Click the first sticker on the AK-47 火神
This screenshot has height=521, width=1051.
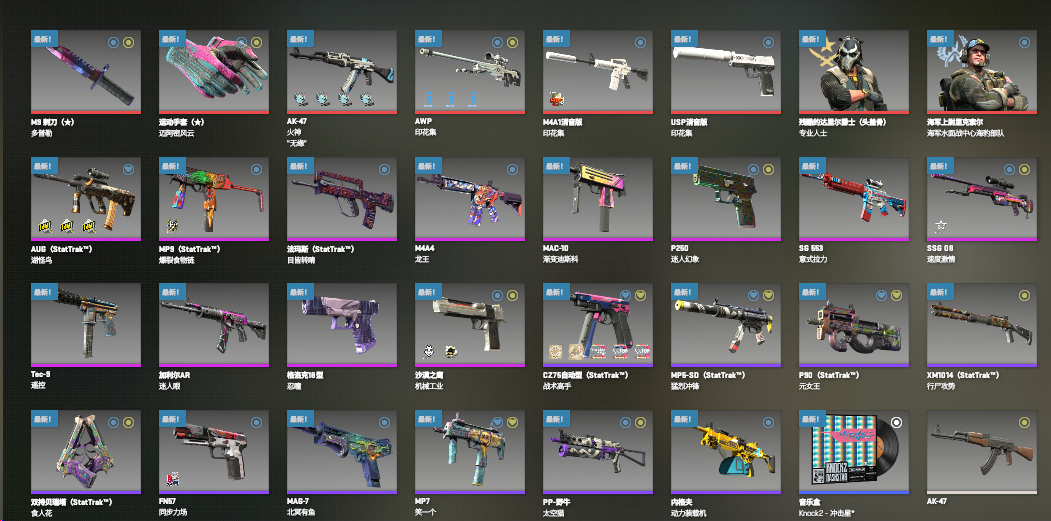(x=300, y=99)
